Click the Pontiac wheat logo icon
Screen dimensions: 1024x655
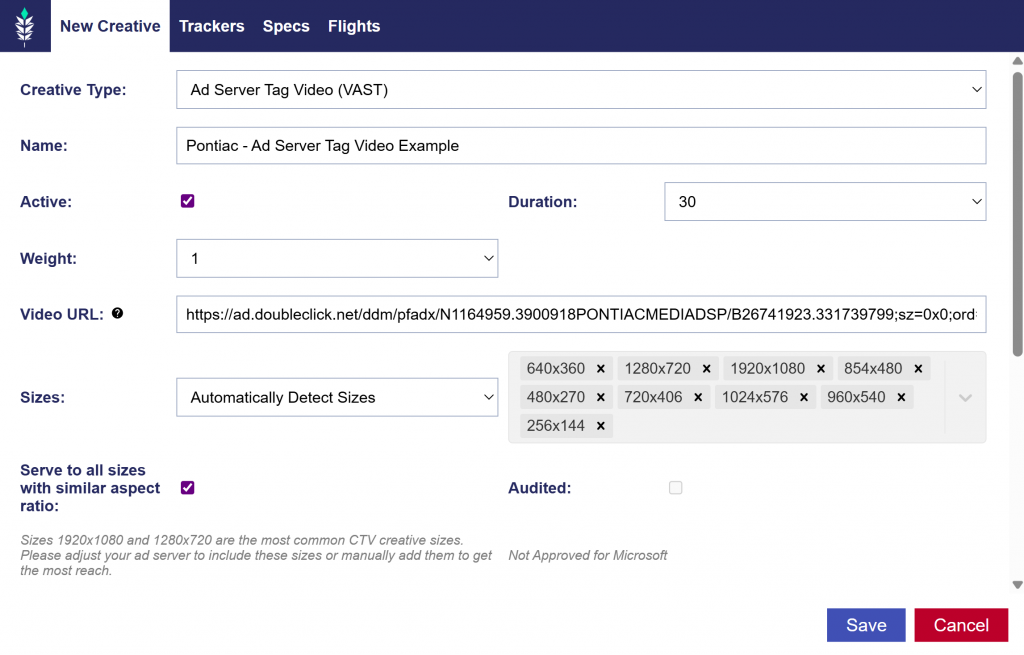coord(25,26)
